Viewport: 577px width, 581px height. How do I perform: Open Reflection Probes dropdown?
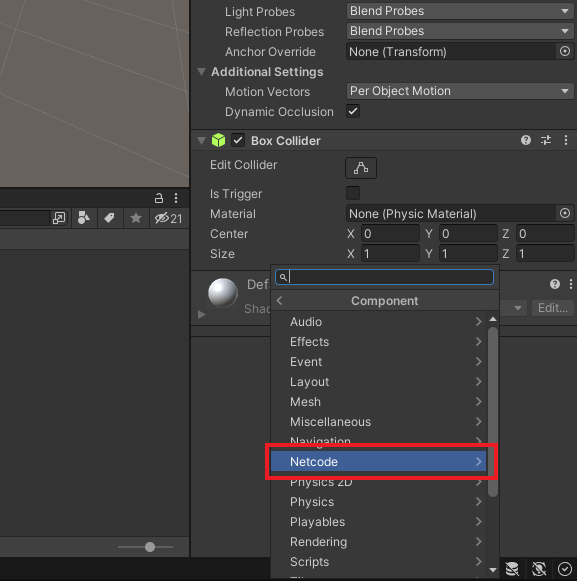coord(460,31)
